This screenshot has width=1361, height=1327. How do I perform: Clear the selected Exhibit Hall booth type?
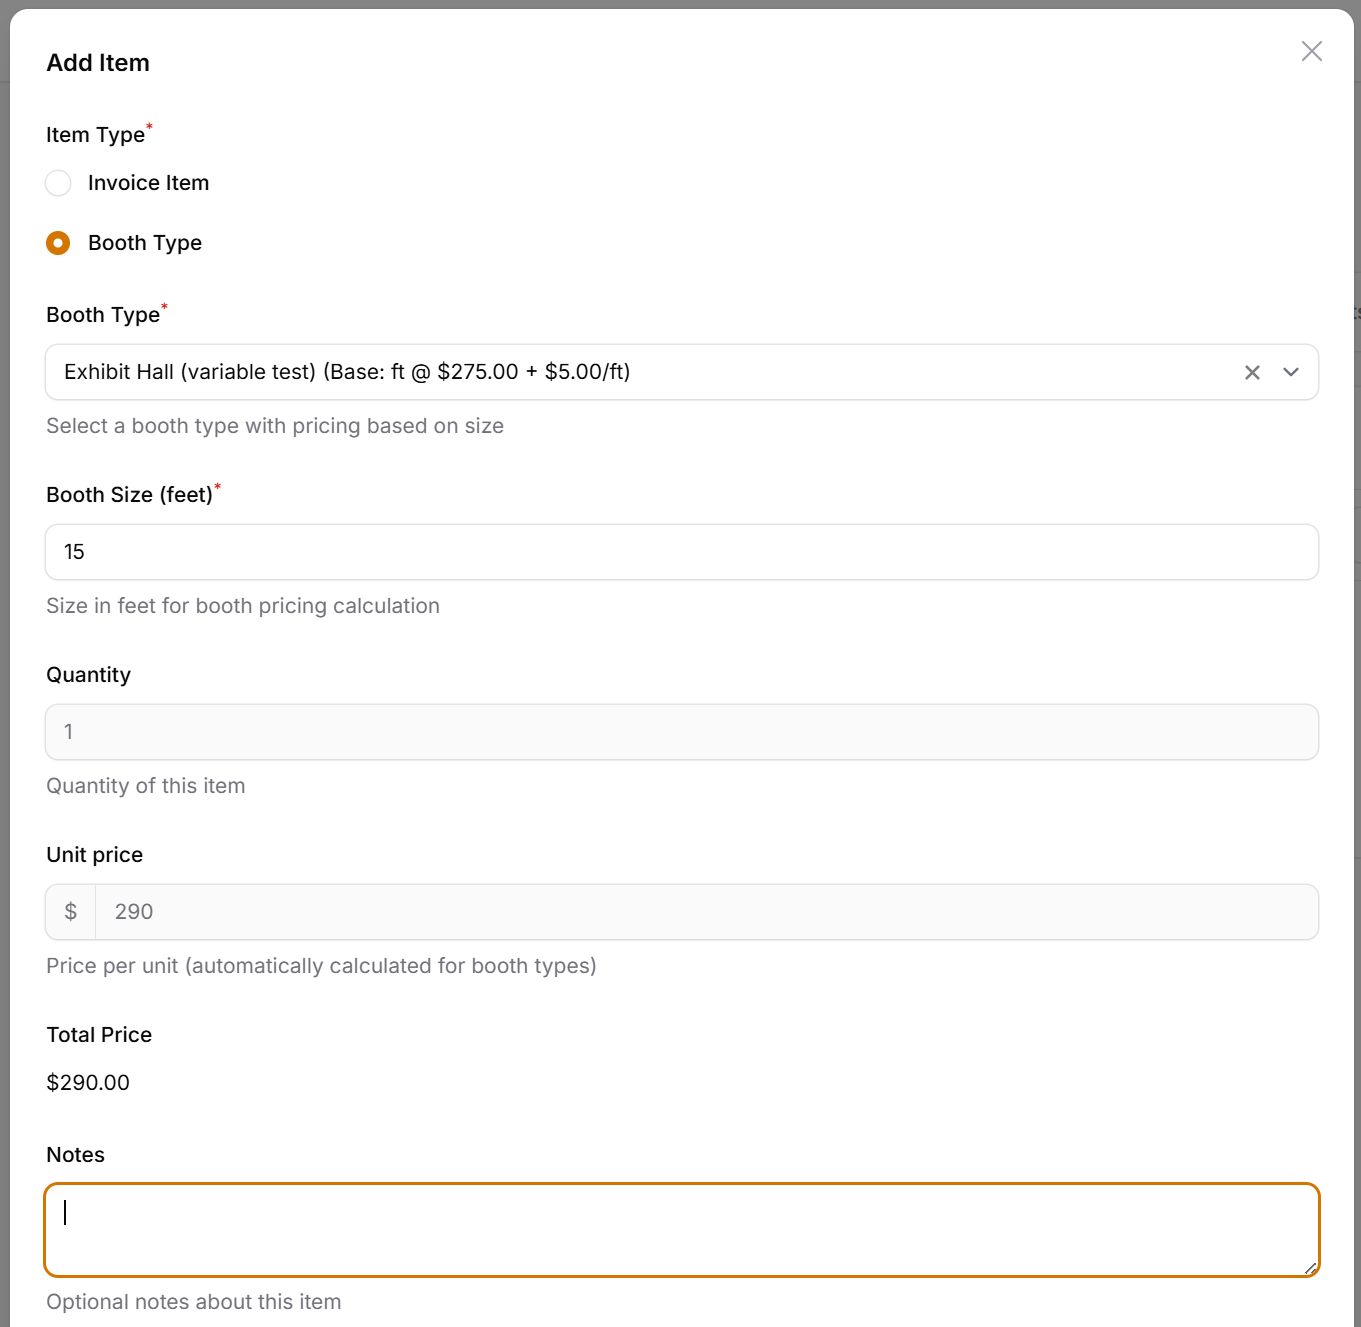coord(1251,372)
